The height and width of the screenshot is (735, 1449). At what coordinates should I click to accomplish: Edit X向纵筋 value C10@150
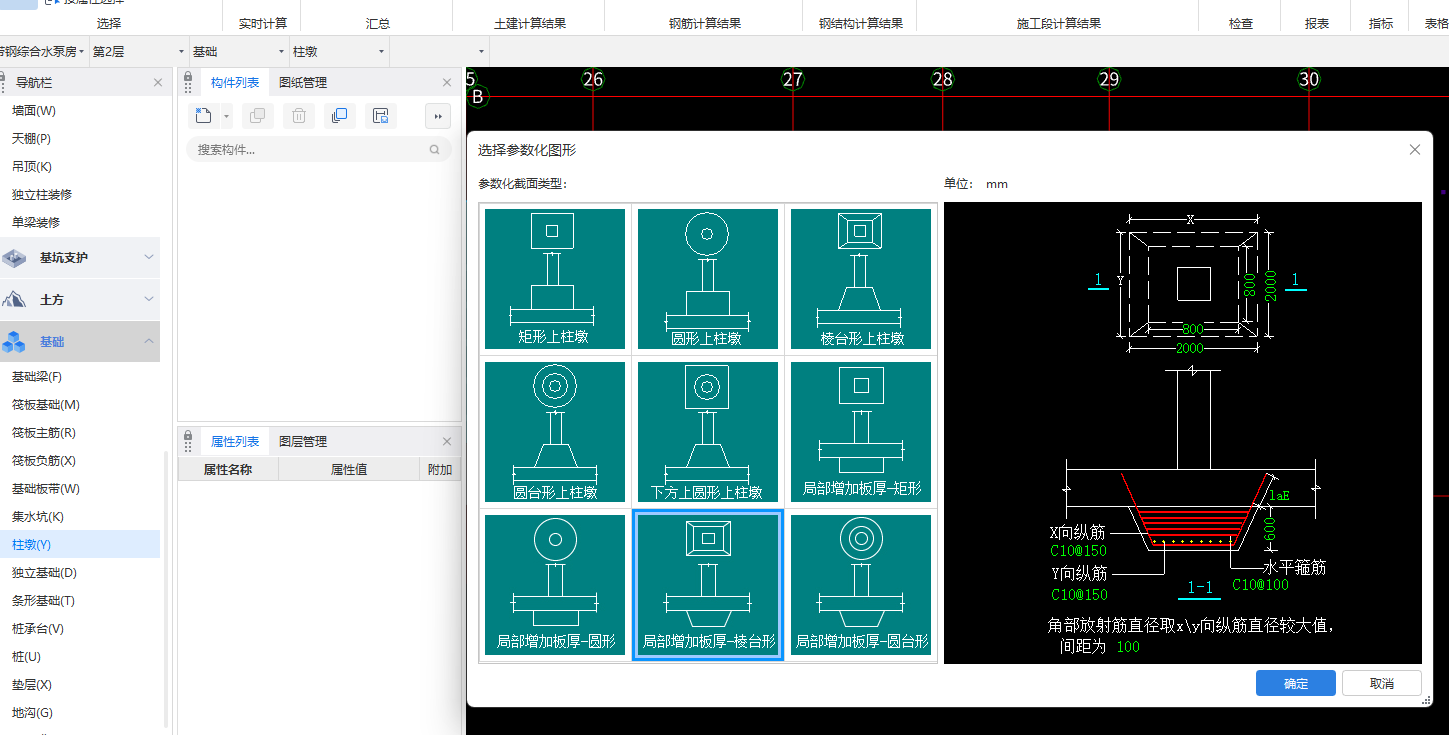tap(1078, 550)
